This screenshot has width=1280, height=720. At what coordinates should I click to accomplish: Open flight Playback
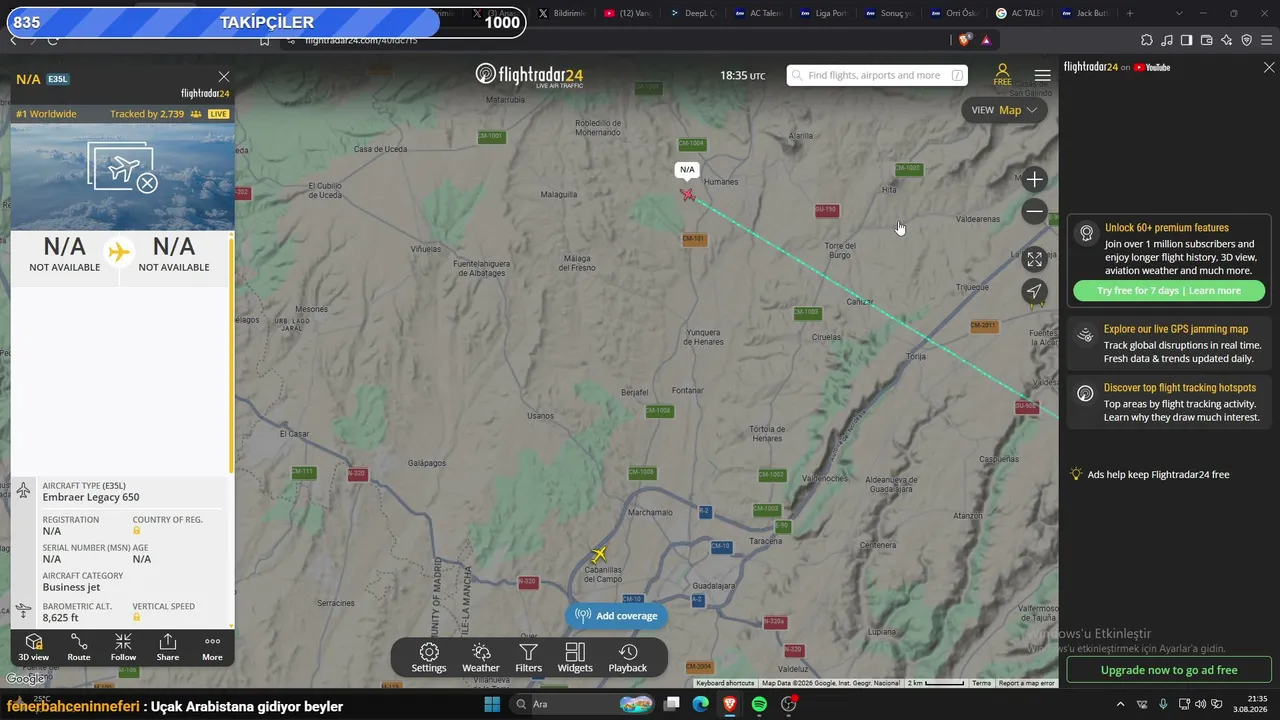tap(628, 658)
